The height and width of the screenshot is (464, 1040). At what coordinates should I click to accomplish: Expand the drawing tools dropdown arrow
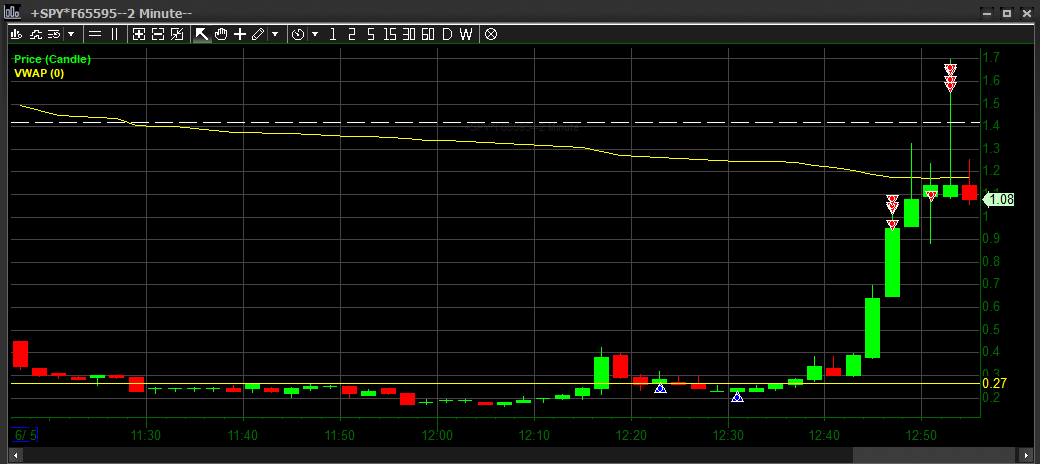click(275, 34)
